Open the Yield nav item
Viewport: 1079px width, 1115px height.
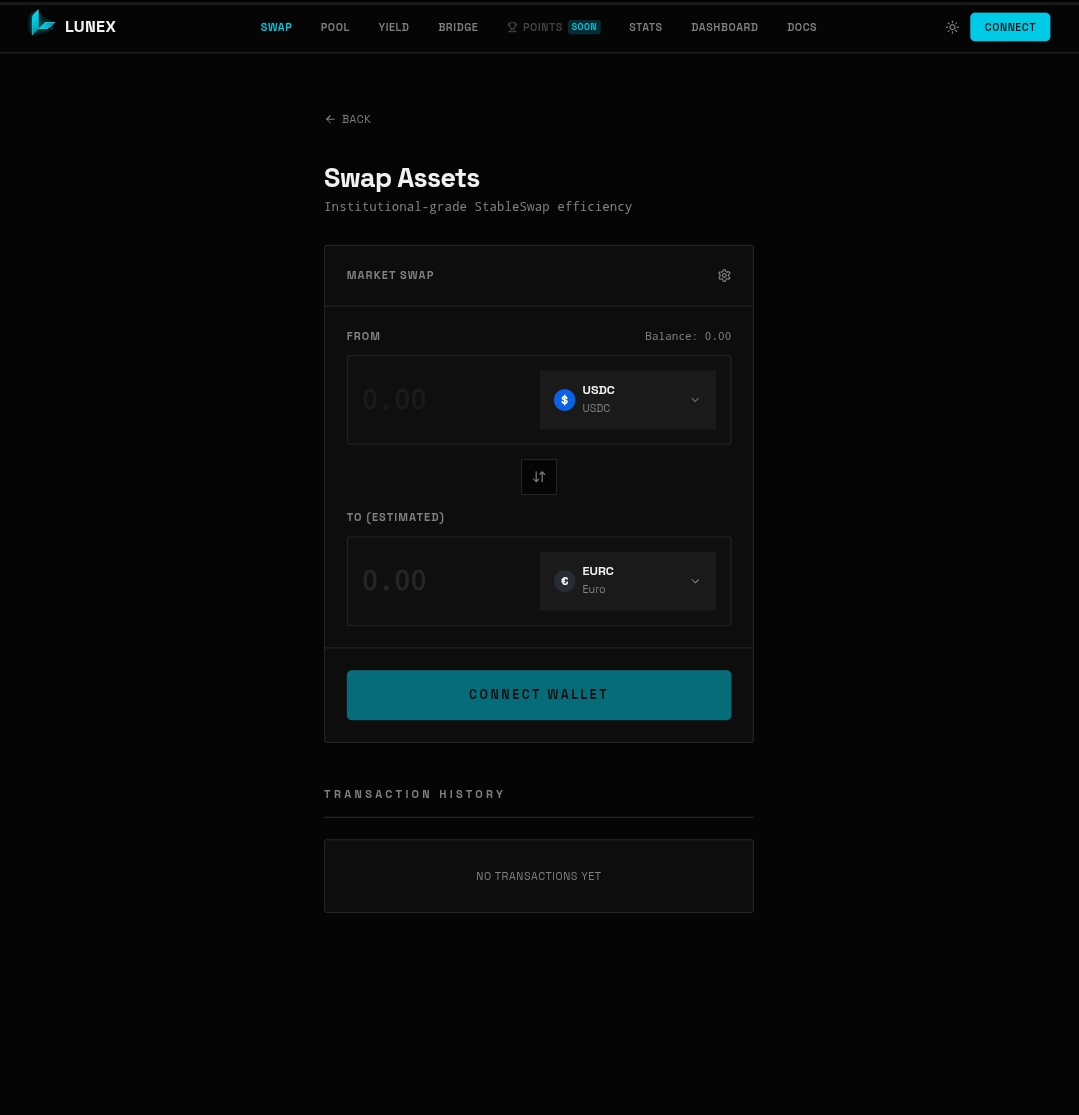pyautogui.click(x=393, y=27)
